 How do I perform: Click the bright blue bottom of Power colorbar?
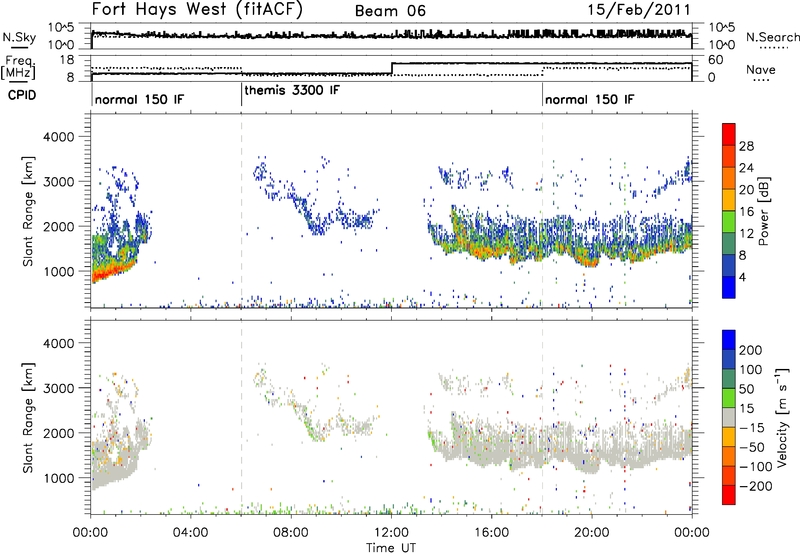click(x=729, y=287)
